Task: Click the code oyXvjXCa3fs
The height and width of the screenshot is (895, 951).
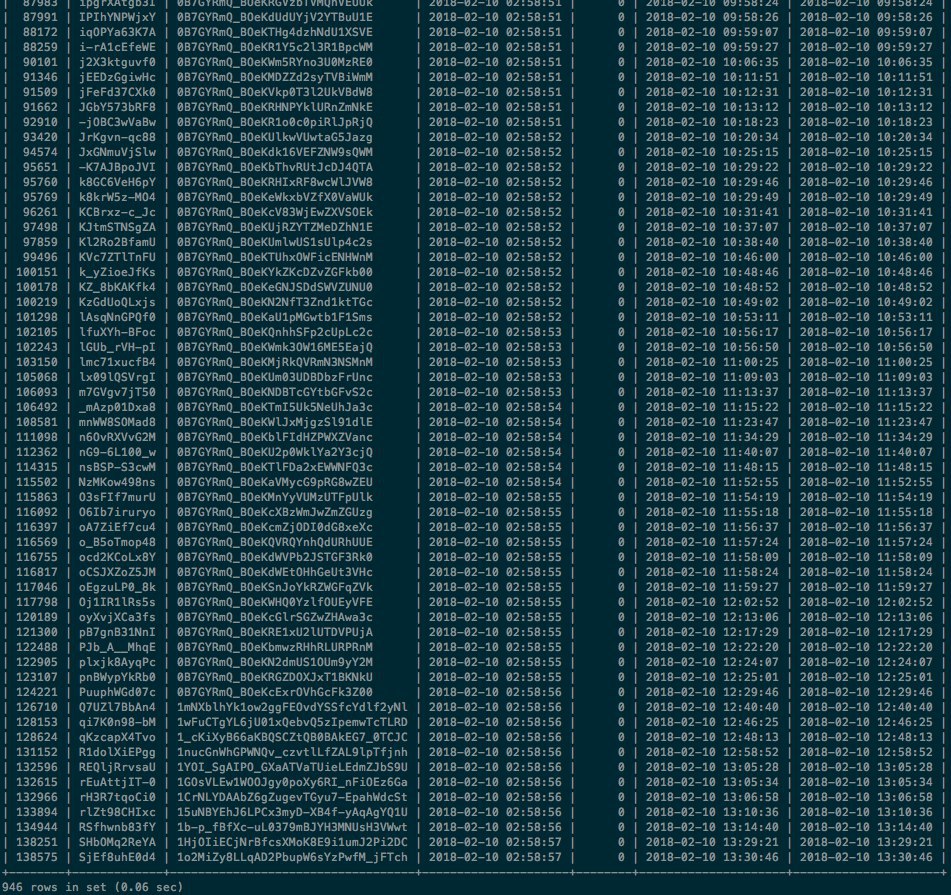Action: coord(117,617)
